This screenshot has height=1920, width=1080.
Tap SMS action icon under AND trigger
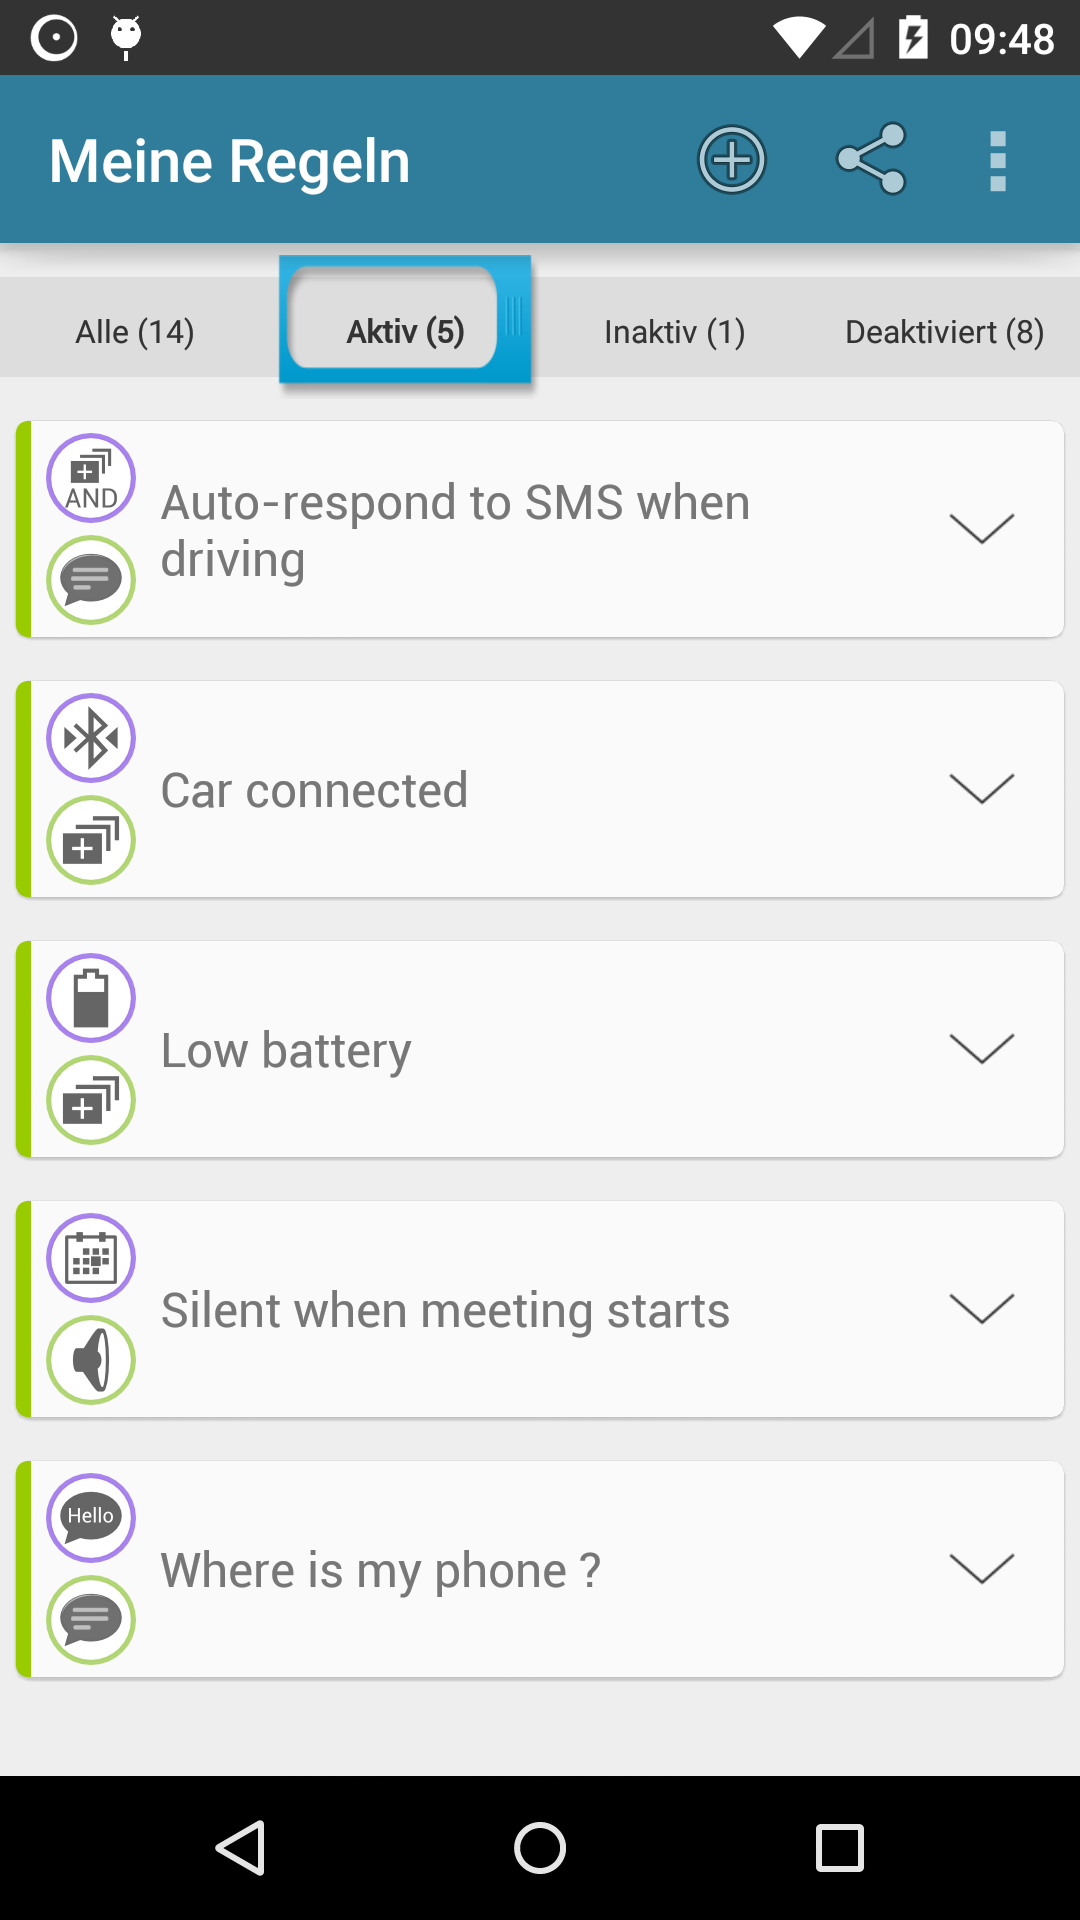pyautogui.click(x=91, y=580)
